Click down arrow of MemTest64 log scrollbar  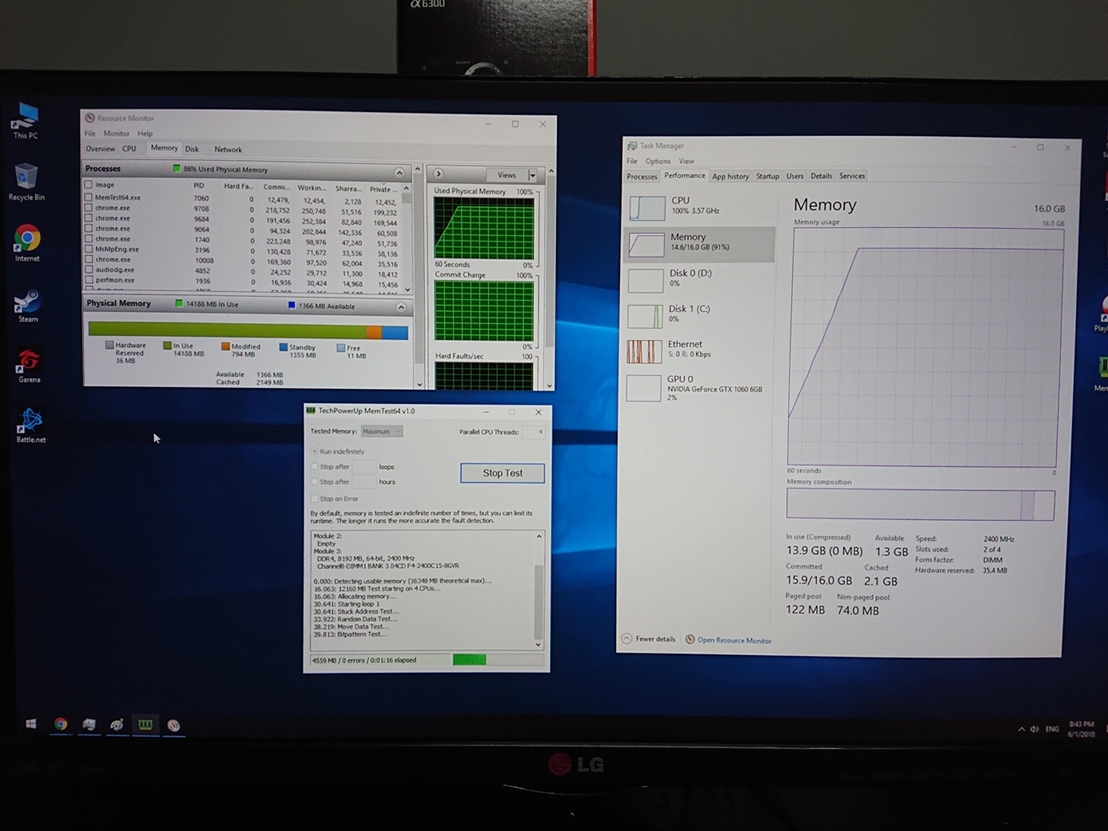538,644
